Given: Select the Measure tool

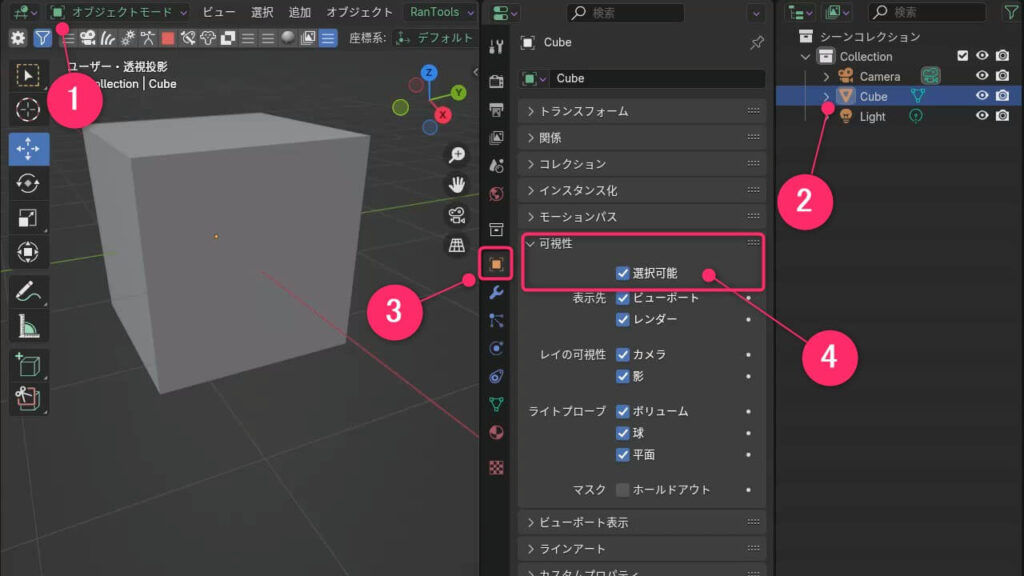Looking at the screenshot, I should pyautogui.click(x=28, y=326).
